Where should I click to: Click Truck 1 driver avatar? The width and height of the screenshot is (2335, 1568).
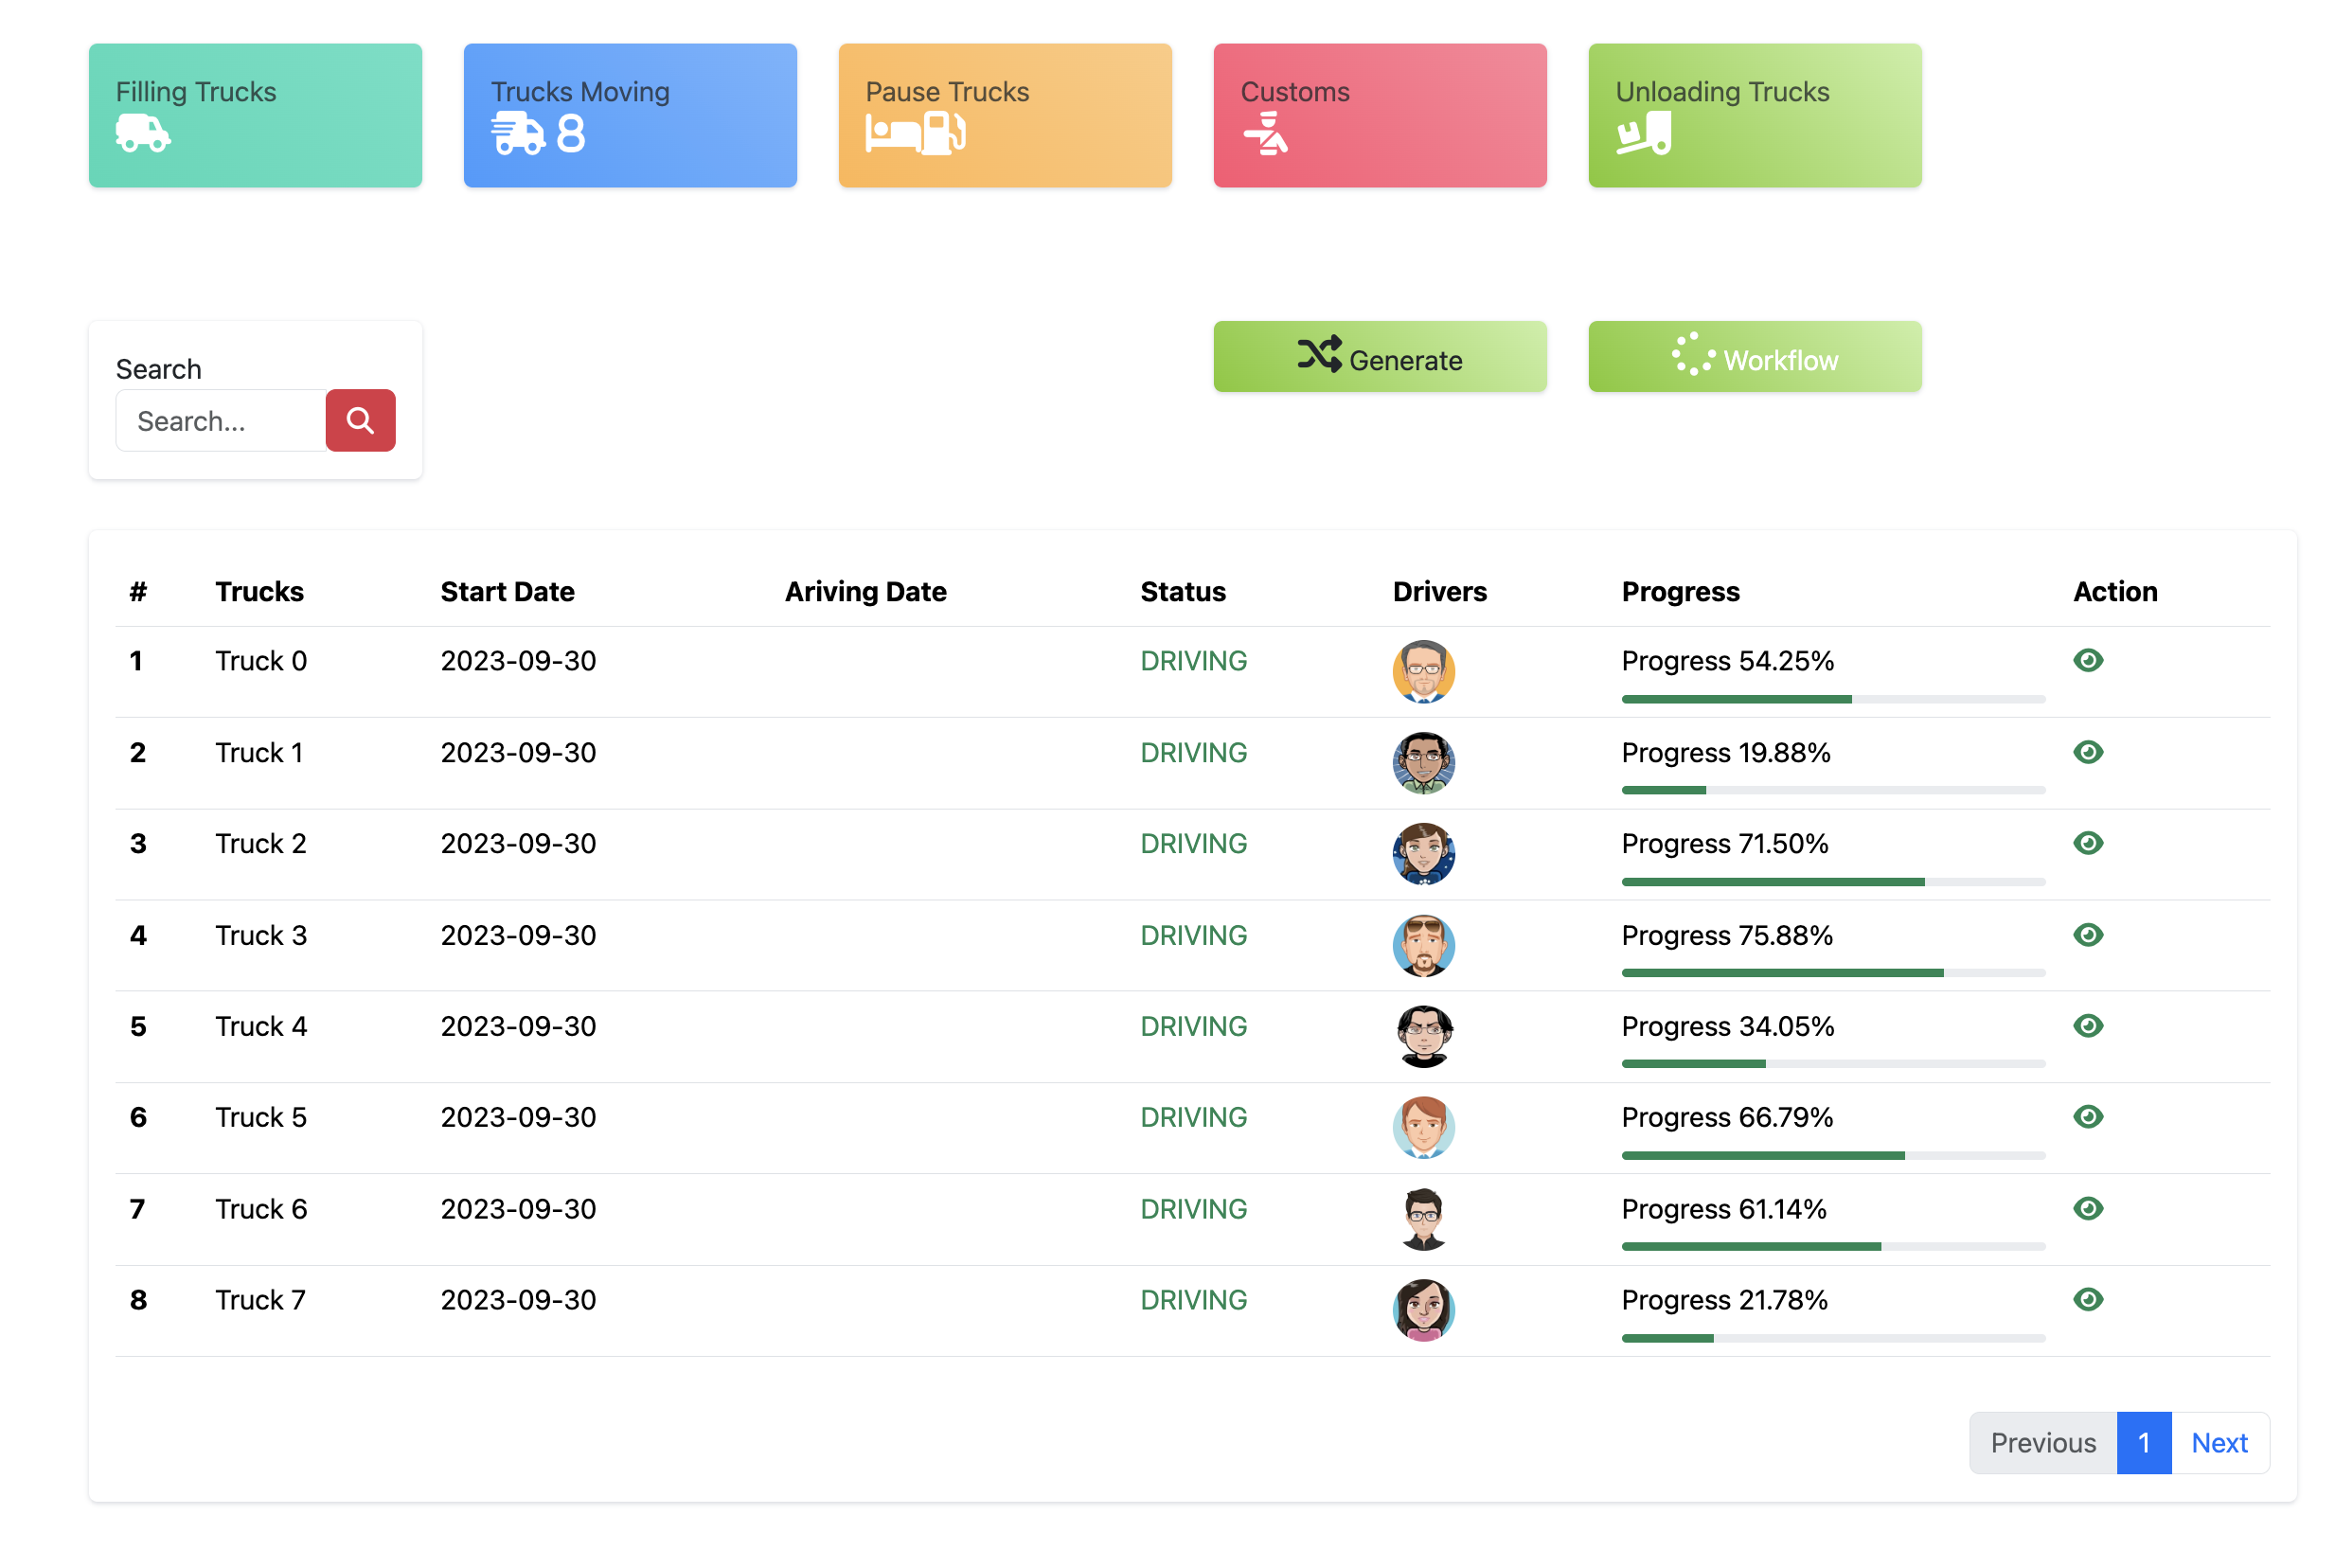(1423, 763)
